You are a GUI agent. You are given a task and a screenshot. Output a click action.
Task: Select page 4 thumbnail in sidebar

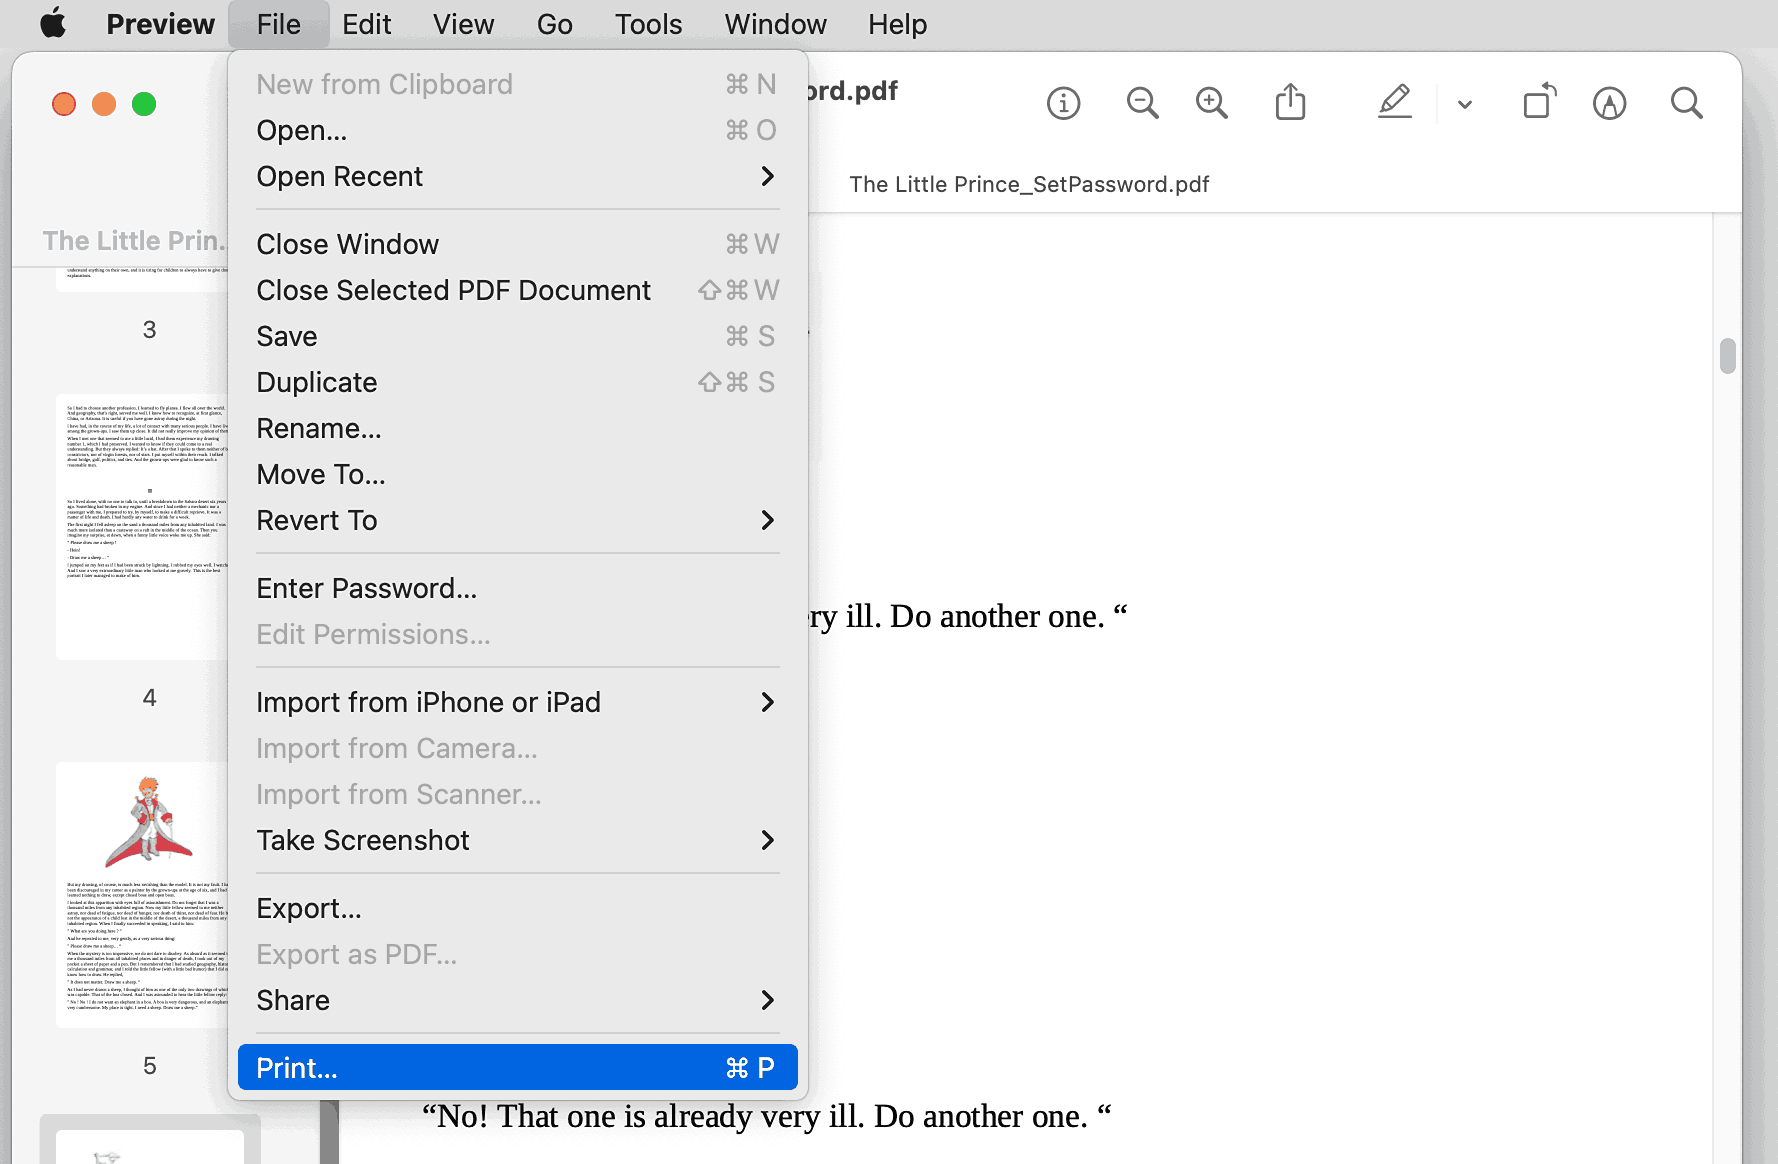pos(142,527)
